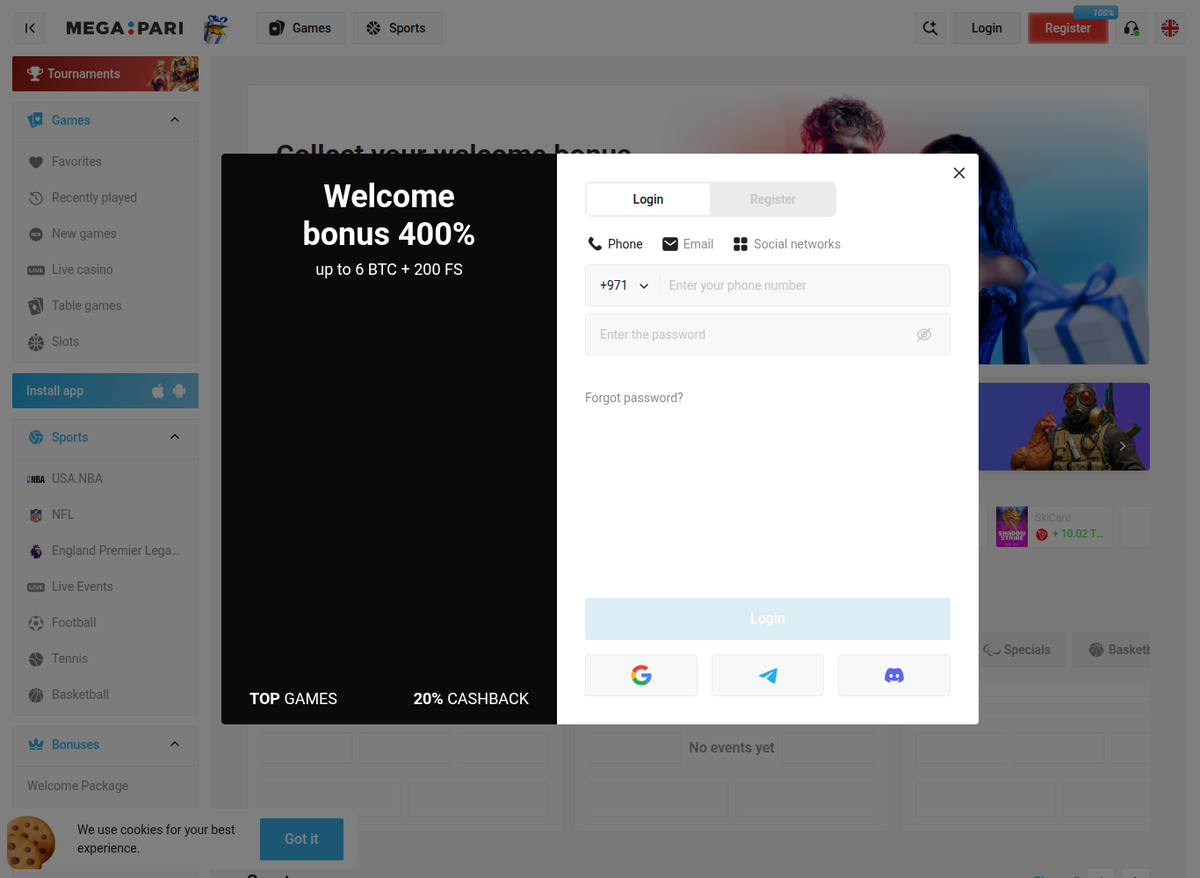The width and height of the screenshot is (1200, 878).
Task: Open Live Events in sidebar
Action: pyautogui.click(x=105, y=586)
